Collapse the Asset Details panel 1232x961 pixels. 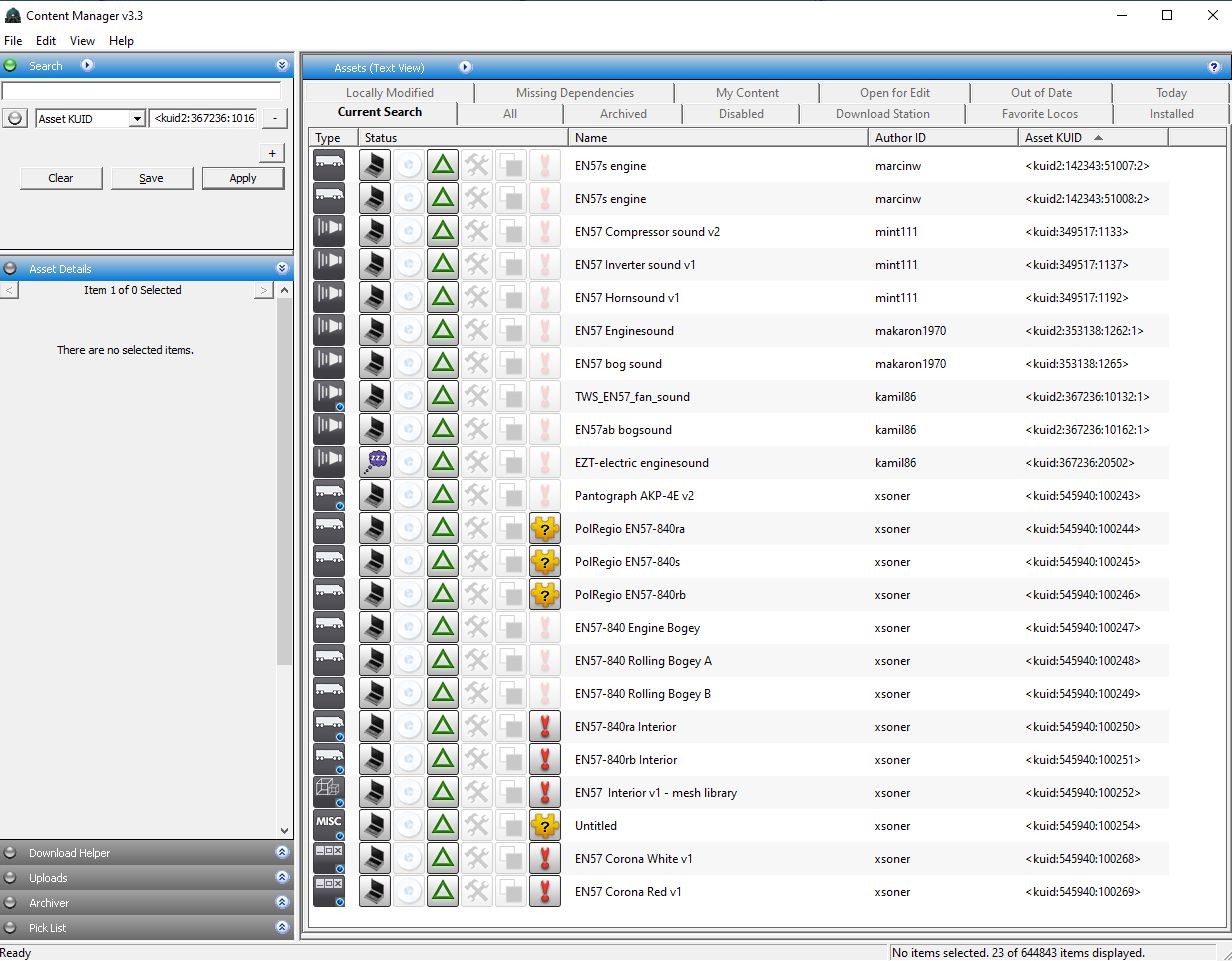[282, 269]
